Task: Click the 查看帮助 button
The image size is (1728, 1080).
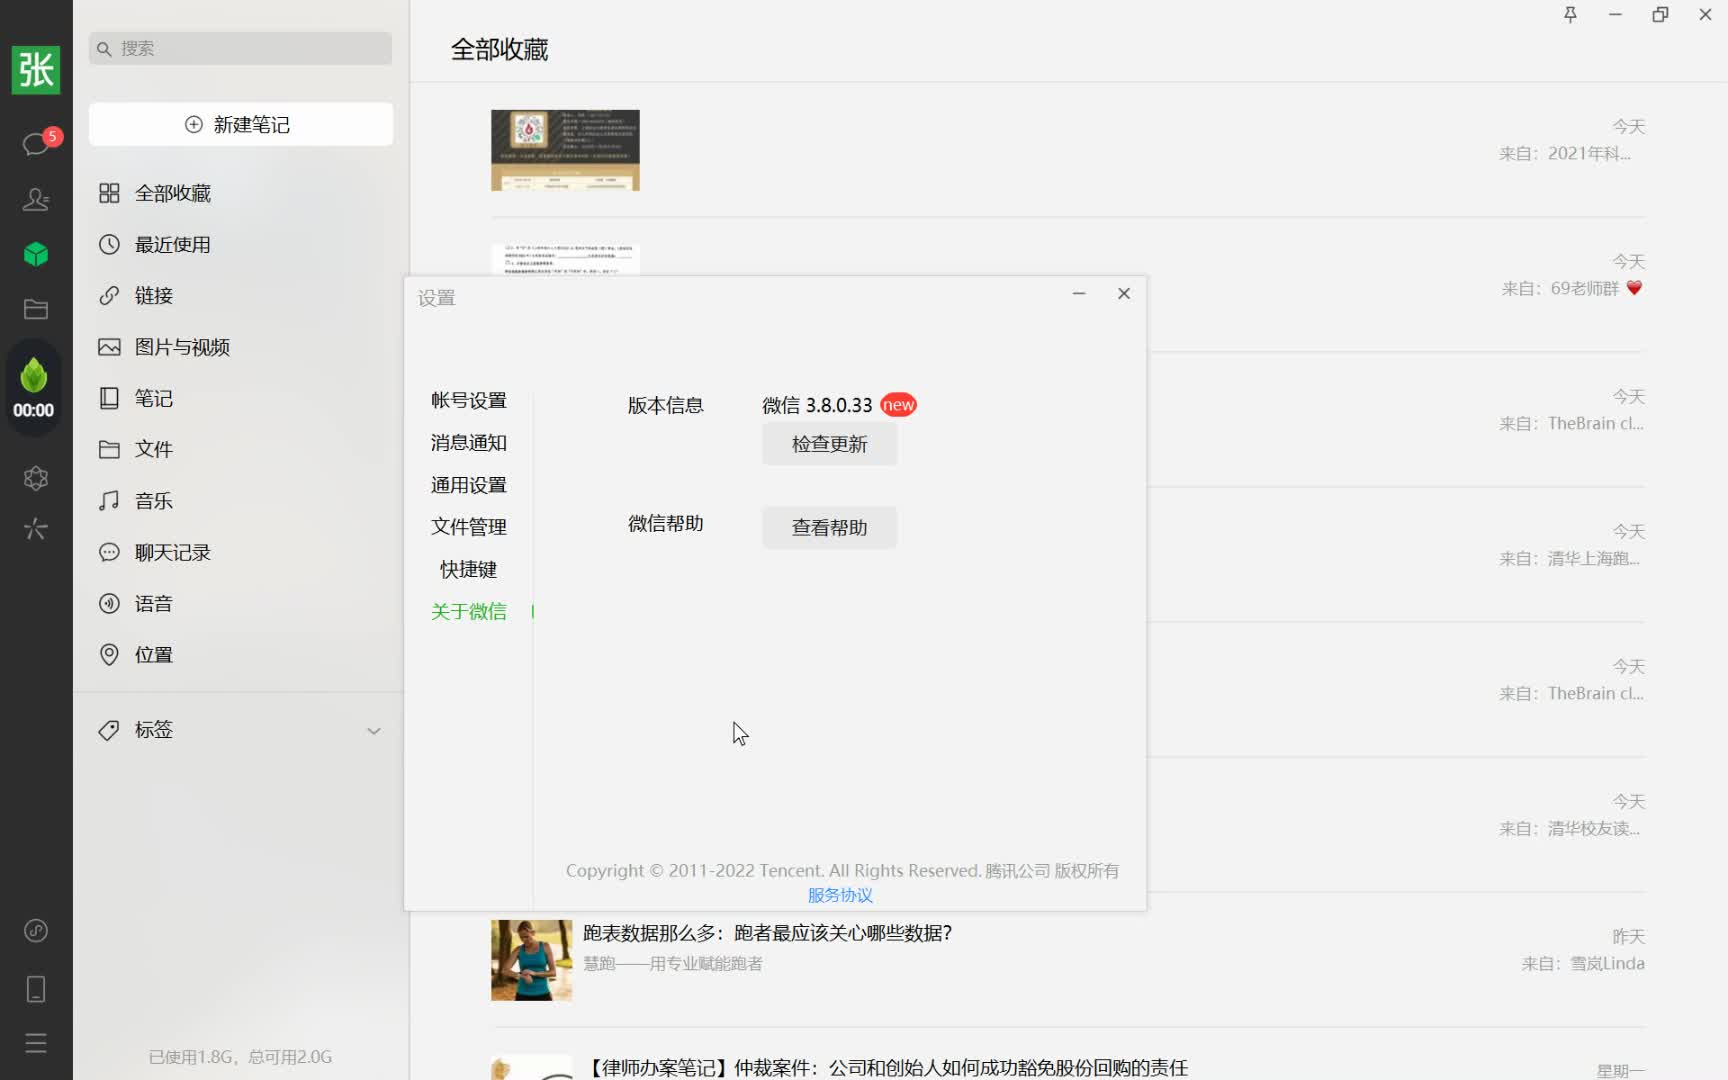Action: click(829, 527)
